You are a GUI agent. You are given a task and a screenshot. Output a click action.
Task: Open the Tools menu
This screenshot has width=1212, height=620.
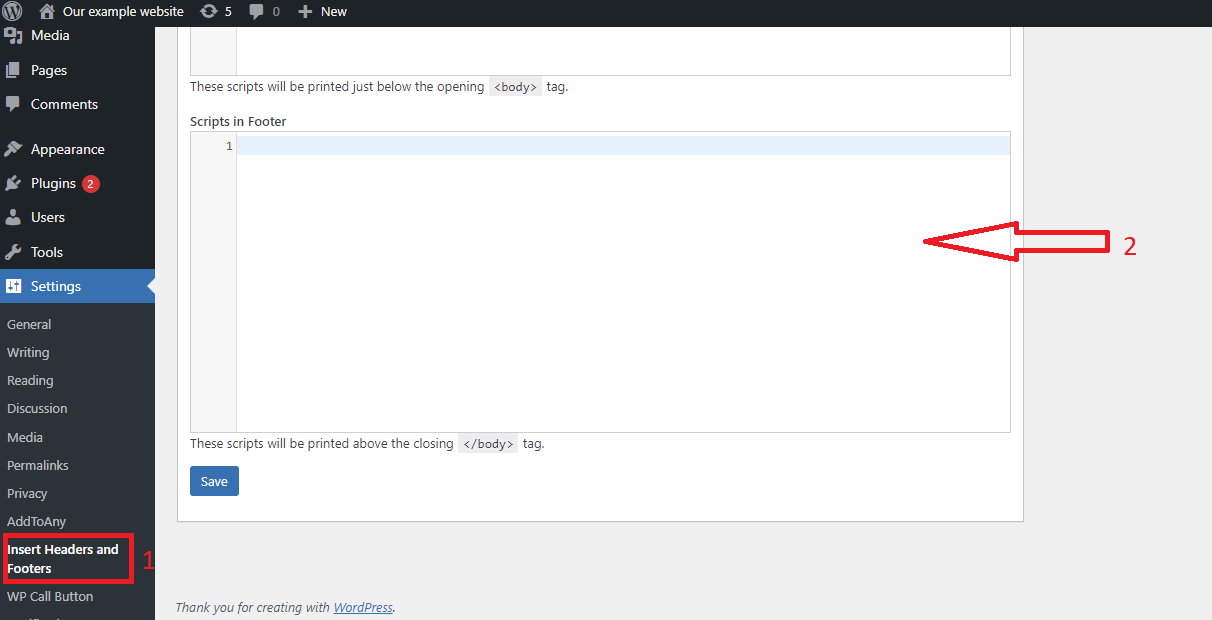(x=47, y=252)
